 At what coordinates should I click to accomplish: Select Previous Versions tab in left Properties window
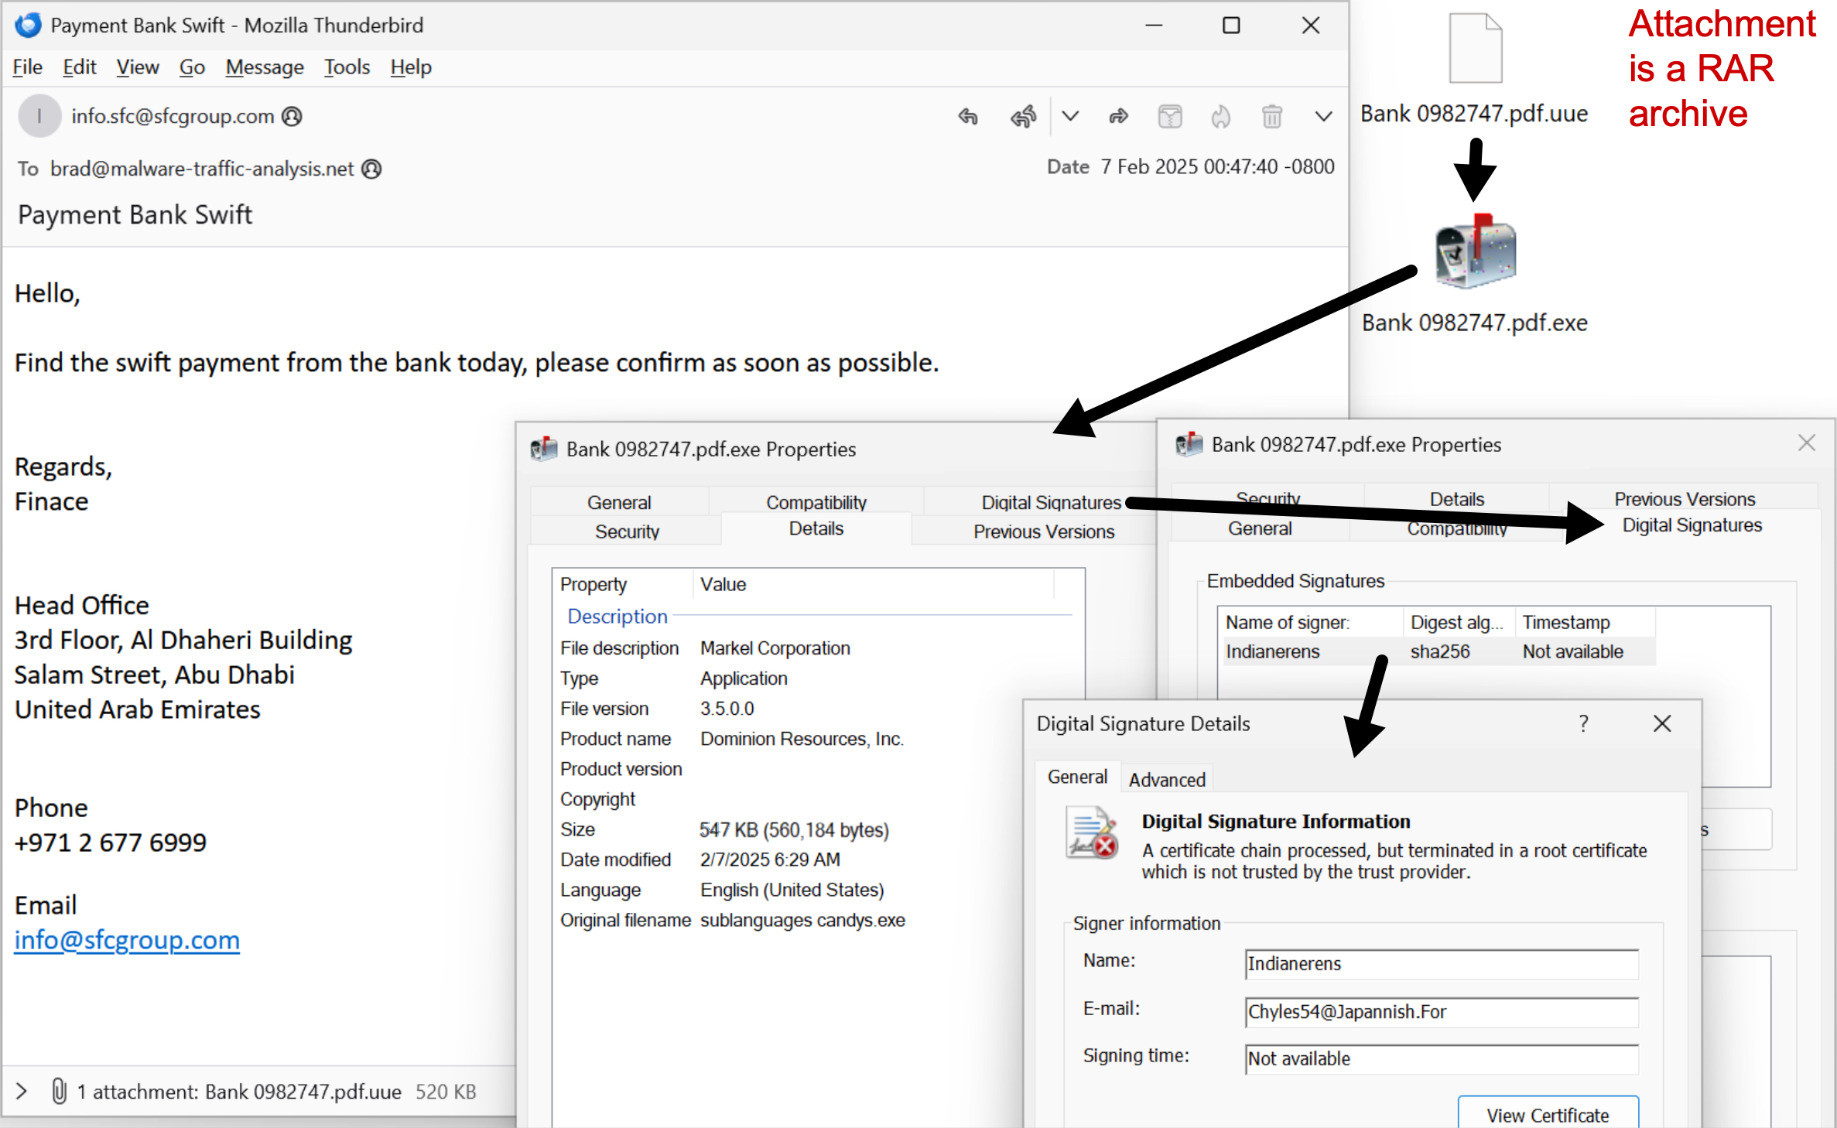(1044, 531)
